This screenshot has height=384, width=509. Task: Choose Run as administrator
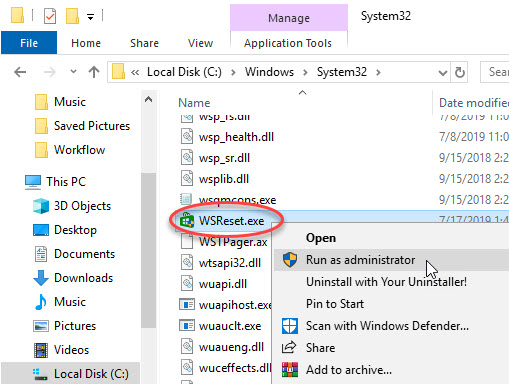tap(391, 260)
